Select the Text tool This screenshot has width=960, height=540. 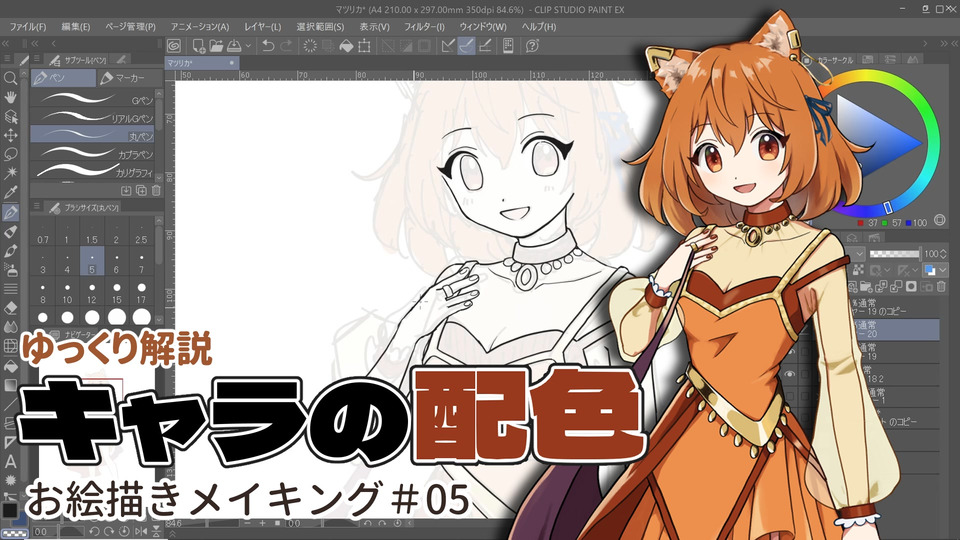[x=11, y=461]
